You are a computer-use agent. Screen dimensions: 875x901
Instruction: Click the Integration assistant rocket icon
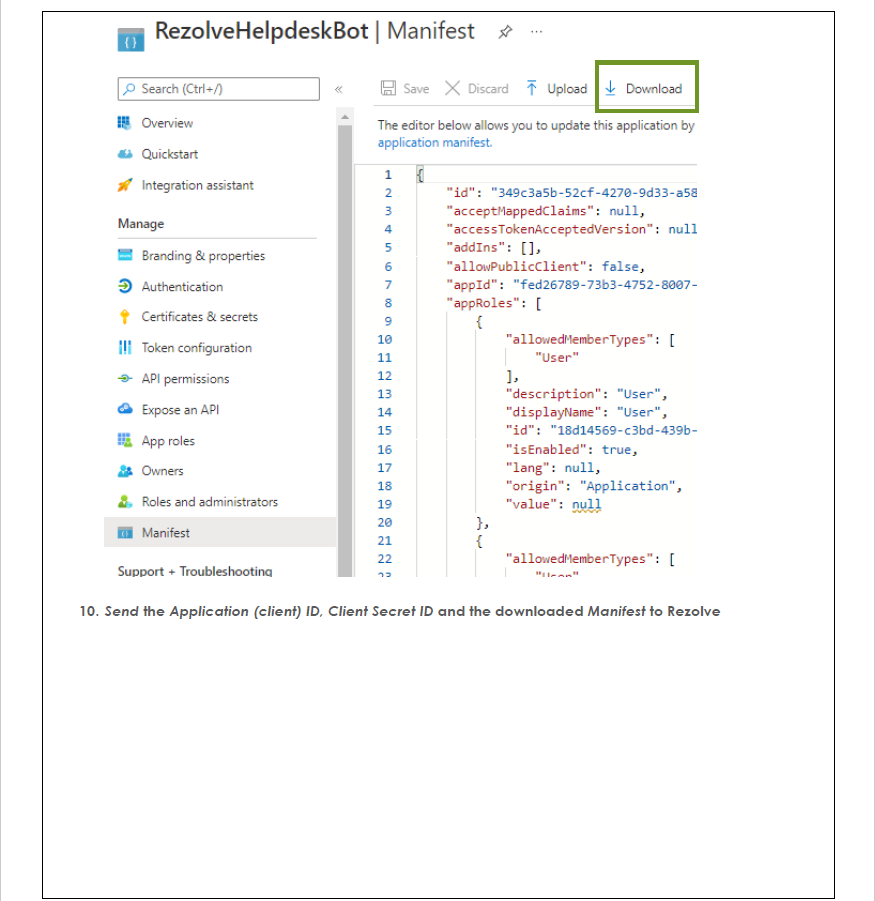coord(125,185)
